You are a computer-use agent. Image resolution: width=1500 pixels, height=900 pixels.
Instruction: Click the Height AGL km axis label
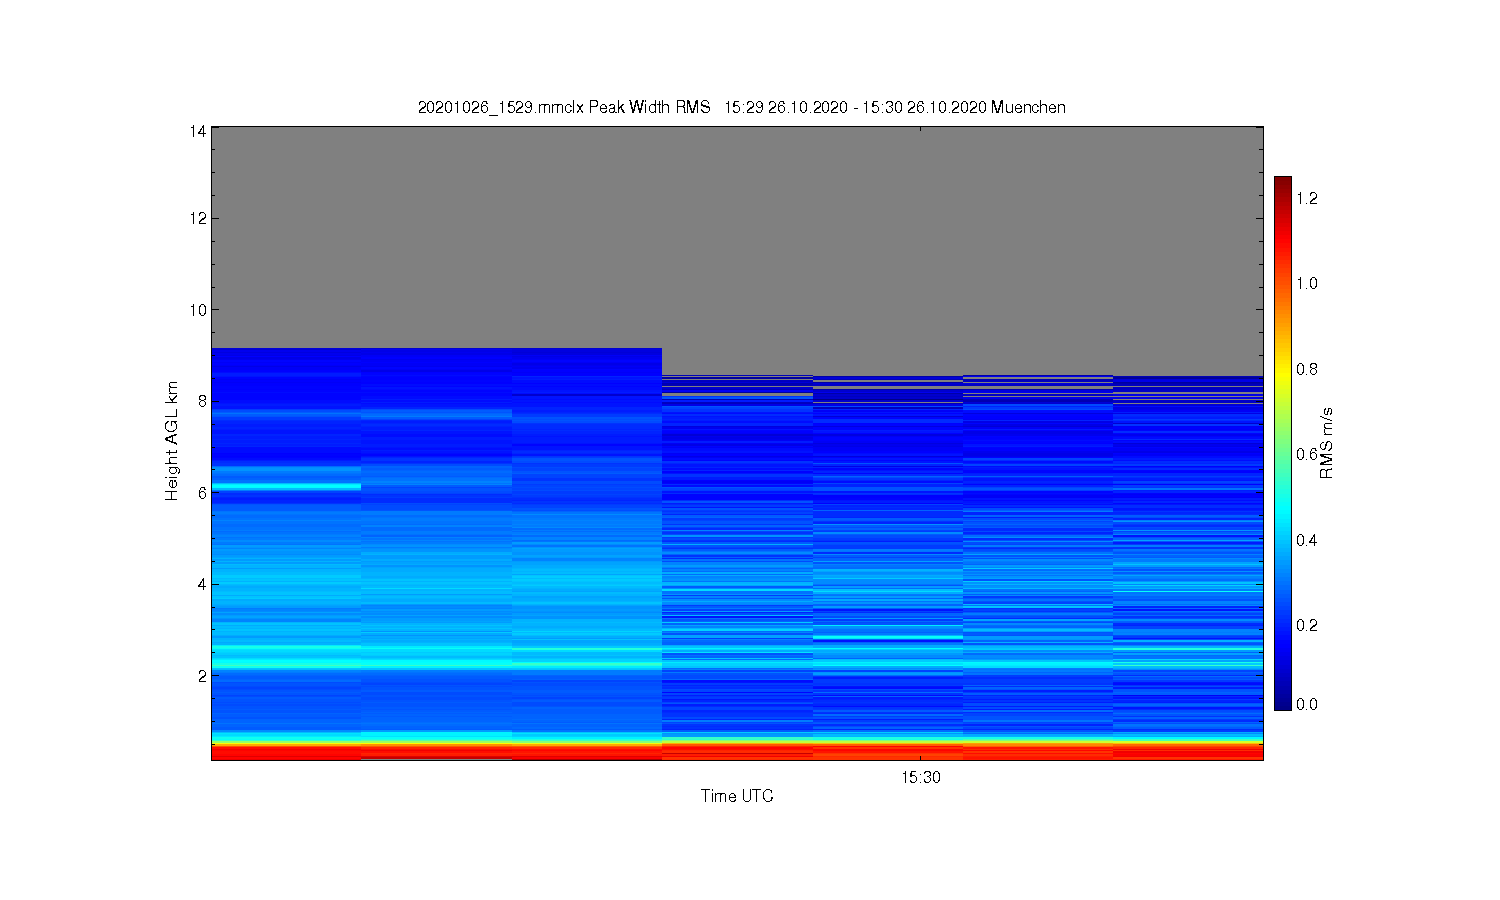point(172,441)
